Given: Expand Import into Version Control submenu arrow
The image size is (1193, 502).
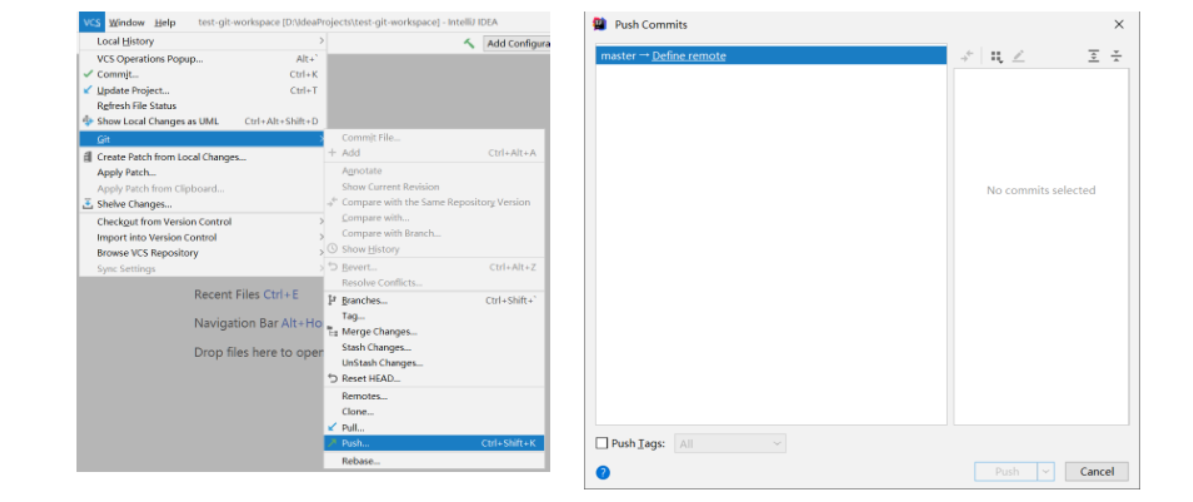Looking at the screenshot, I should (321, 237).
